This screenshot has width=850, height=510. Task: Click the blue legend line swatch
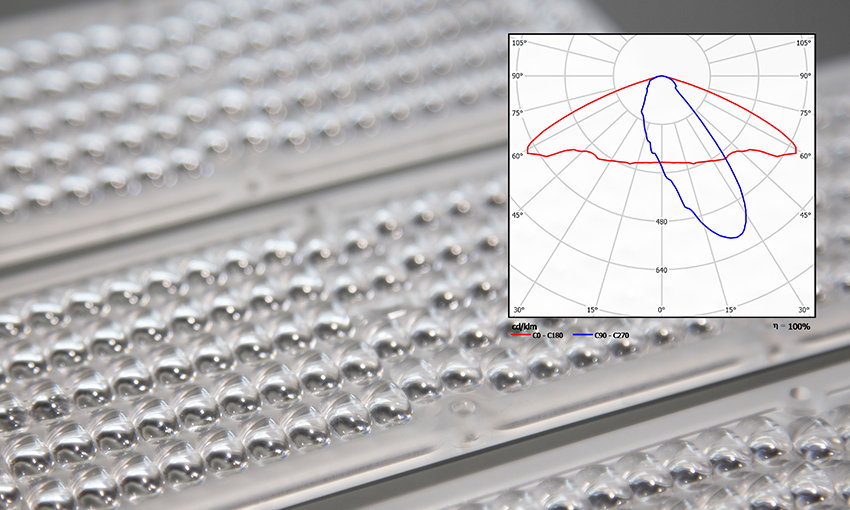coord(581,336)
